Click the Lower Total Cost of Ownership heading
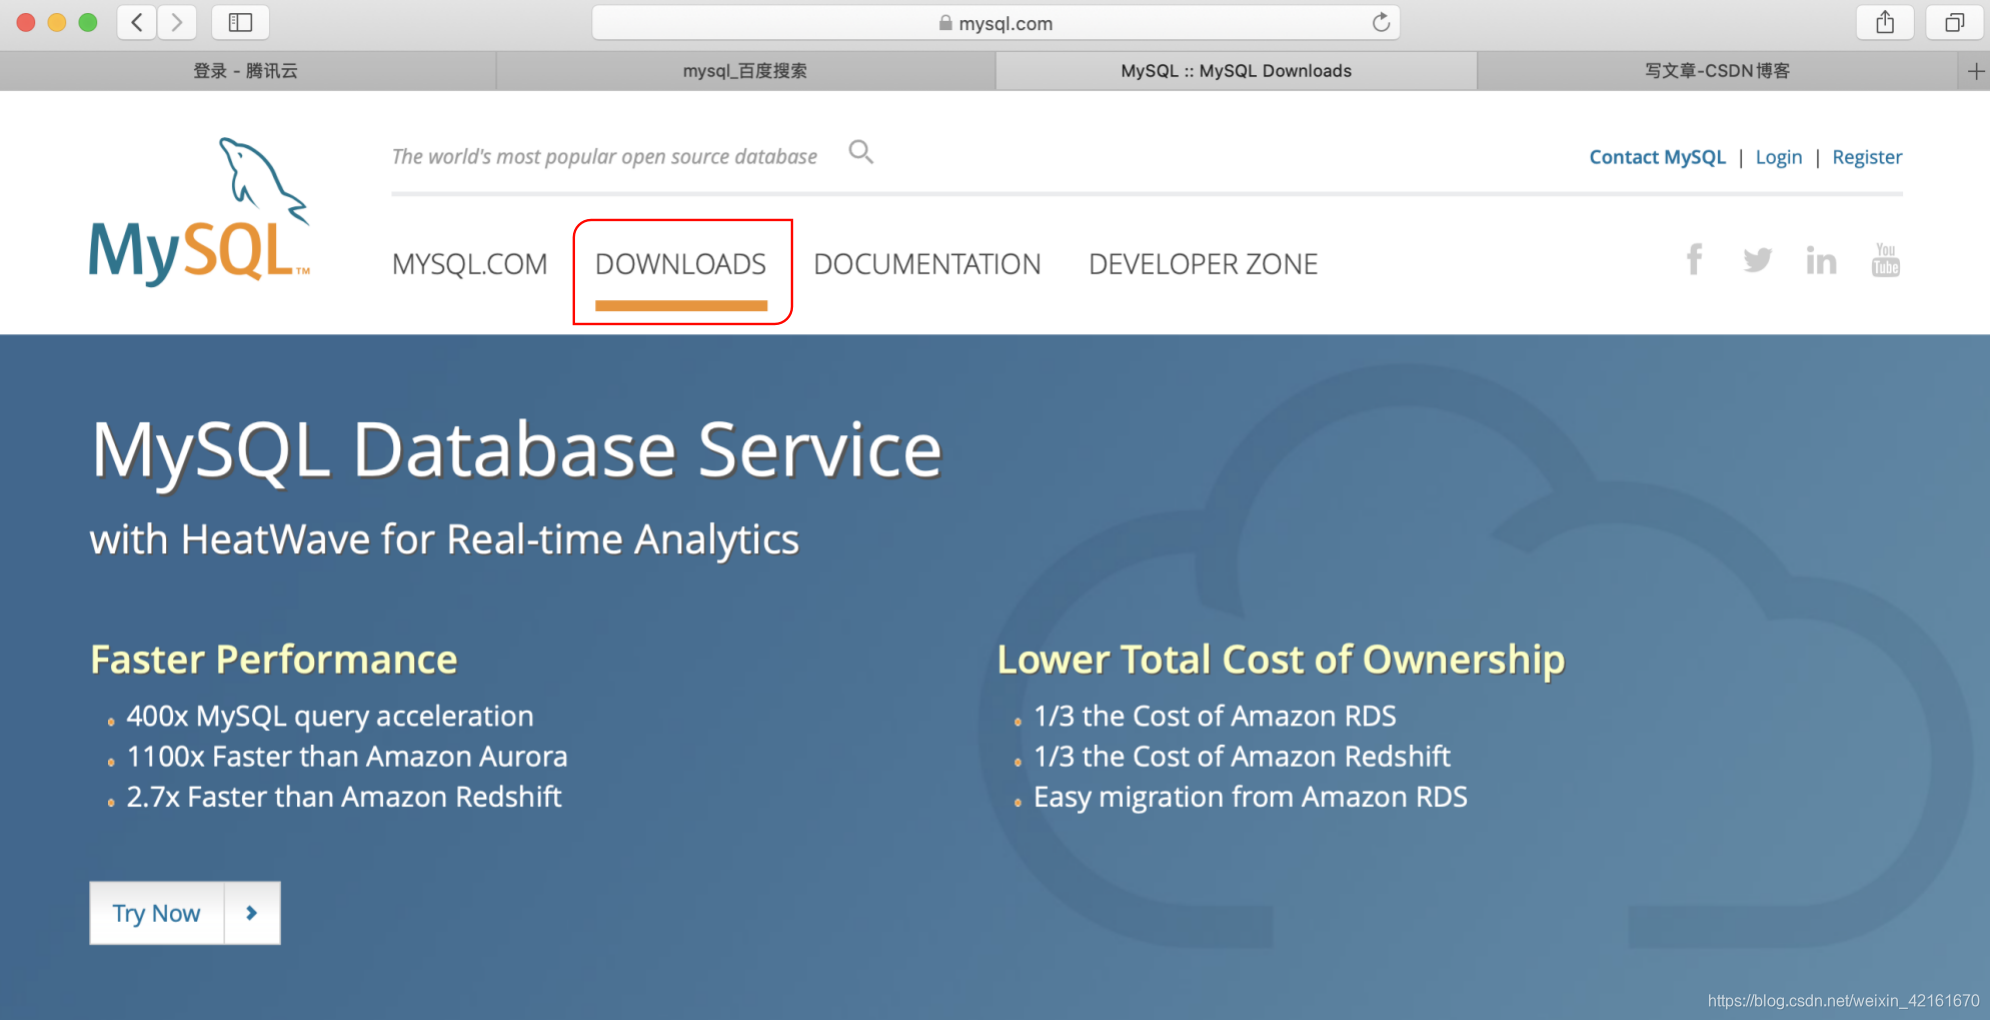The width and height of the screenshot is (1990, 1020). [x=1281, y=660]
